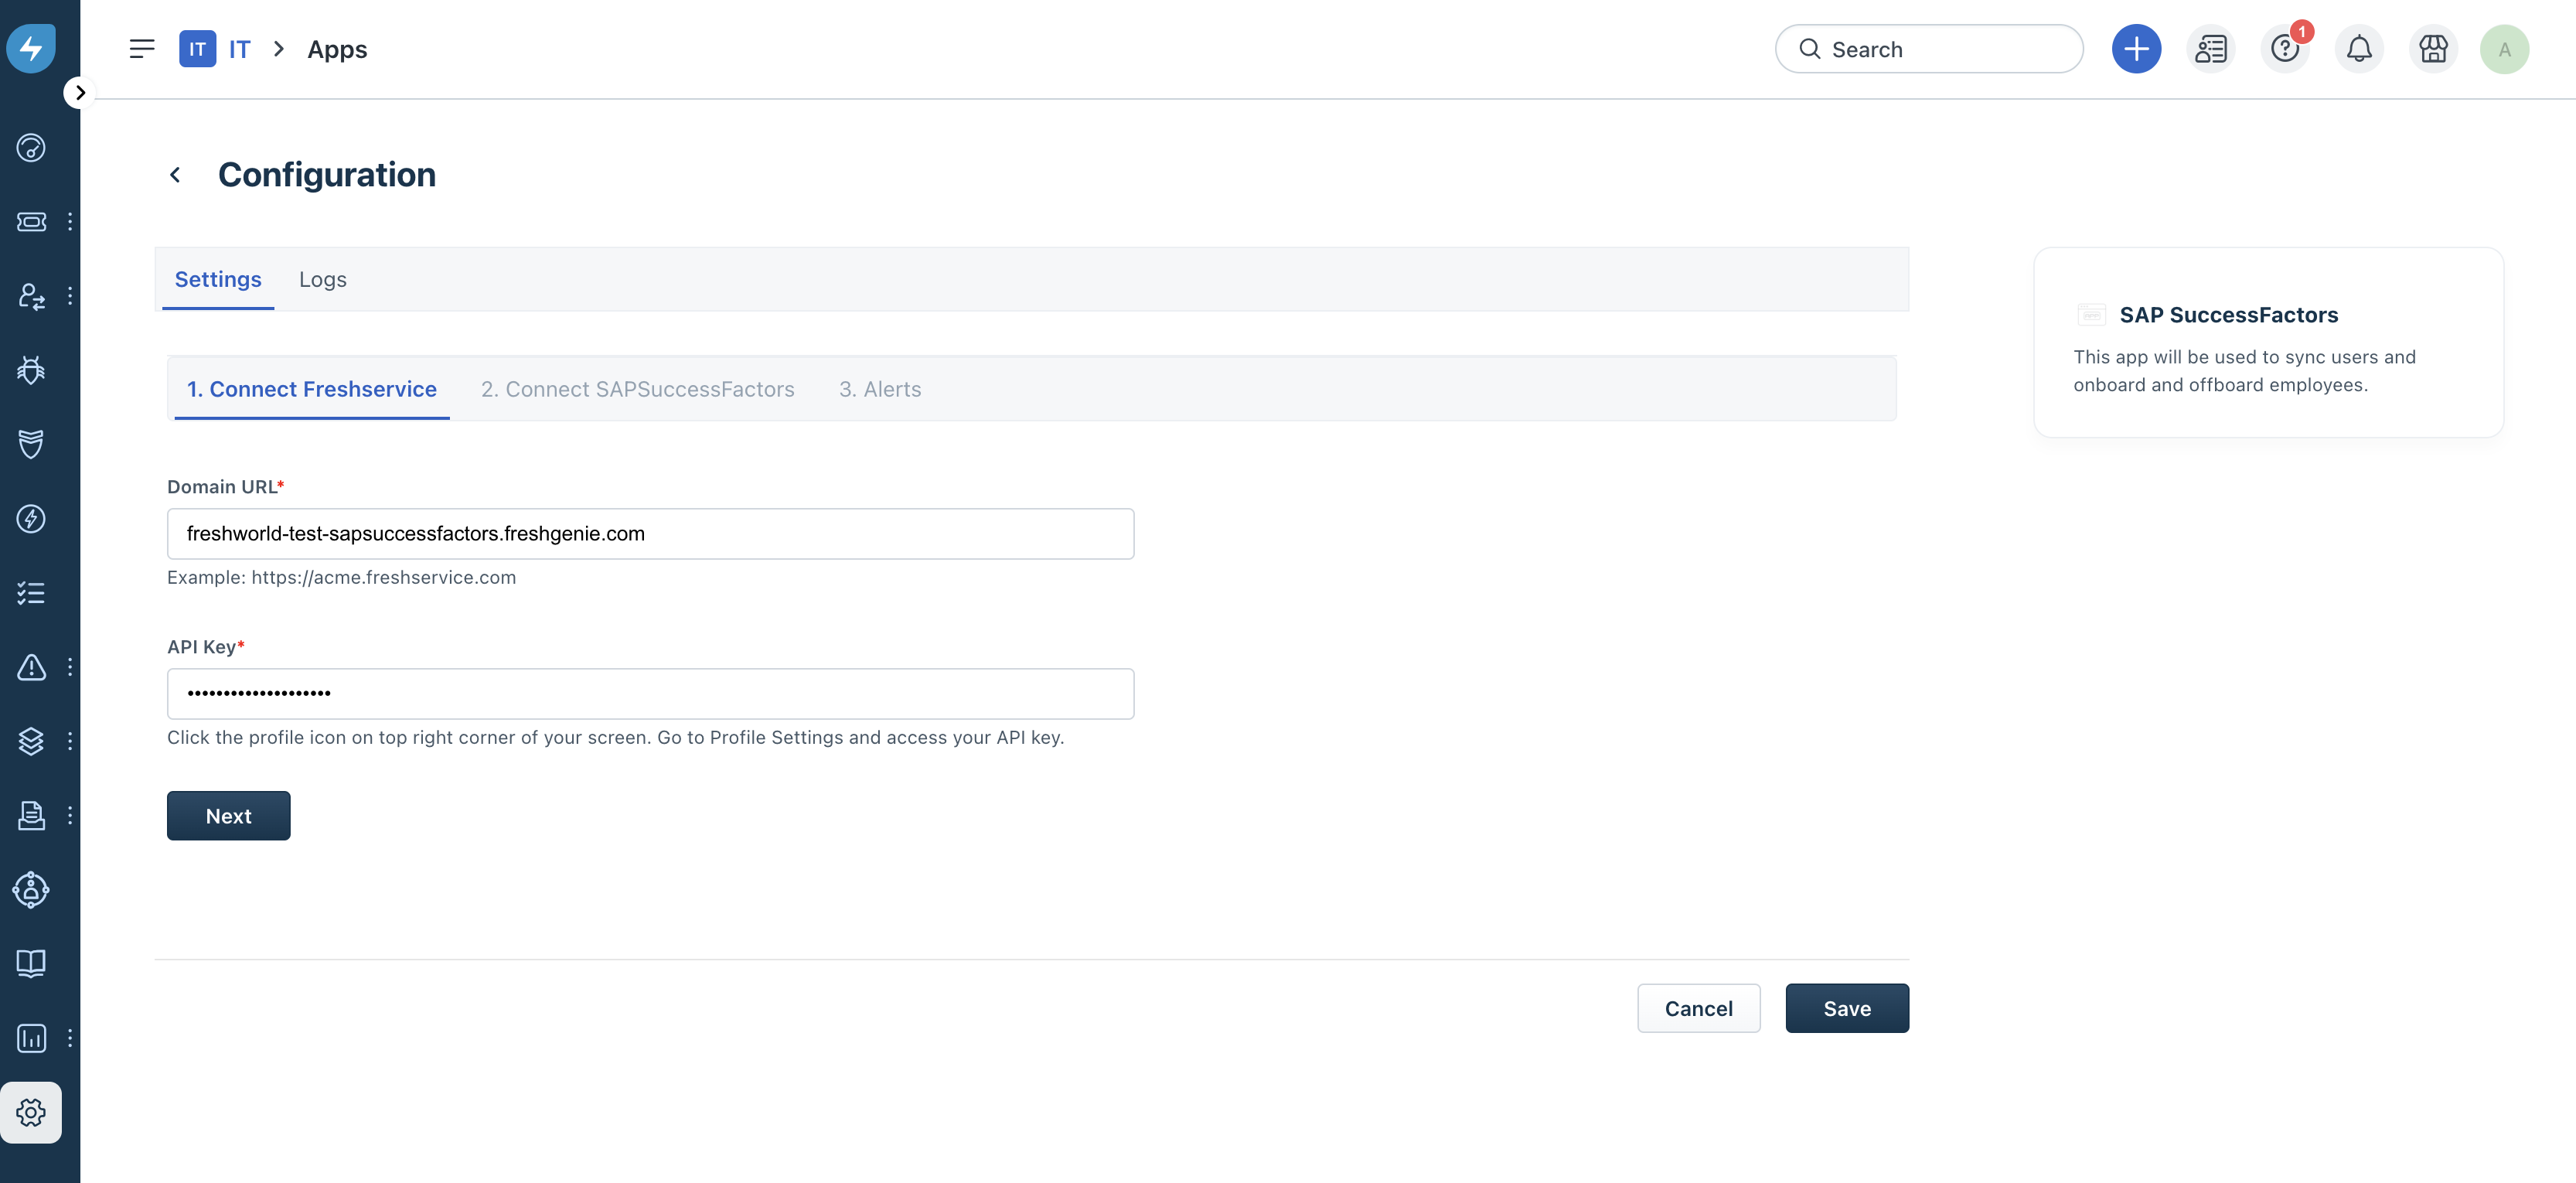The image size is (2576, 1183).
Task: Toggle the hamburger navigation menu
Action: [x=142, y=49]
